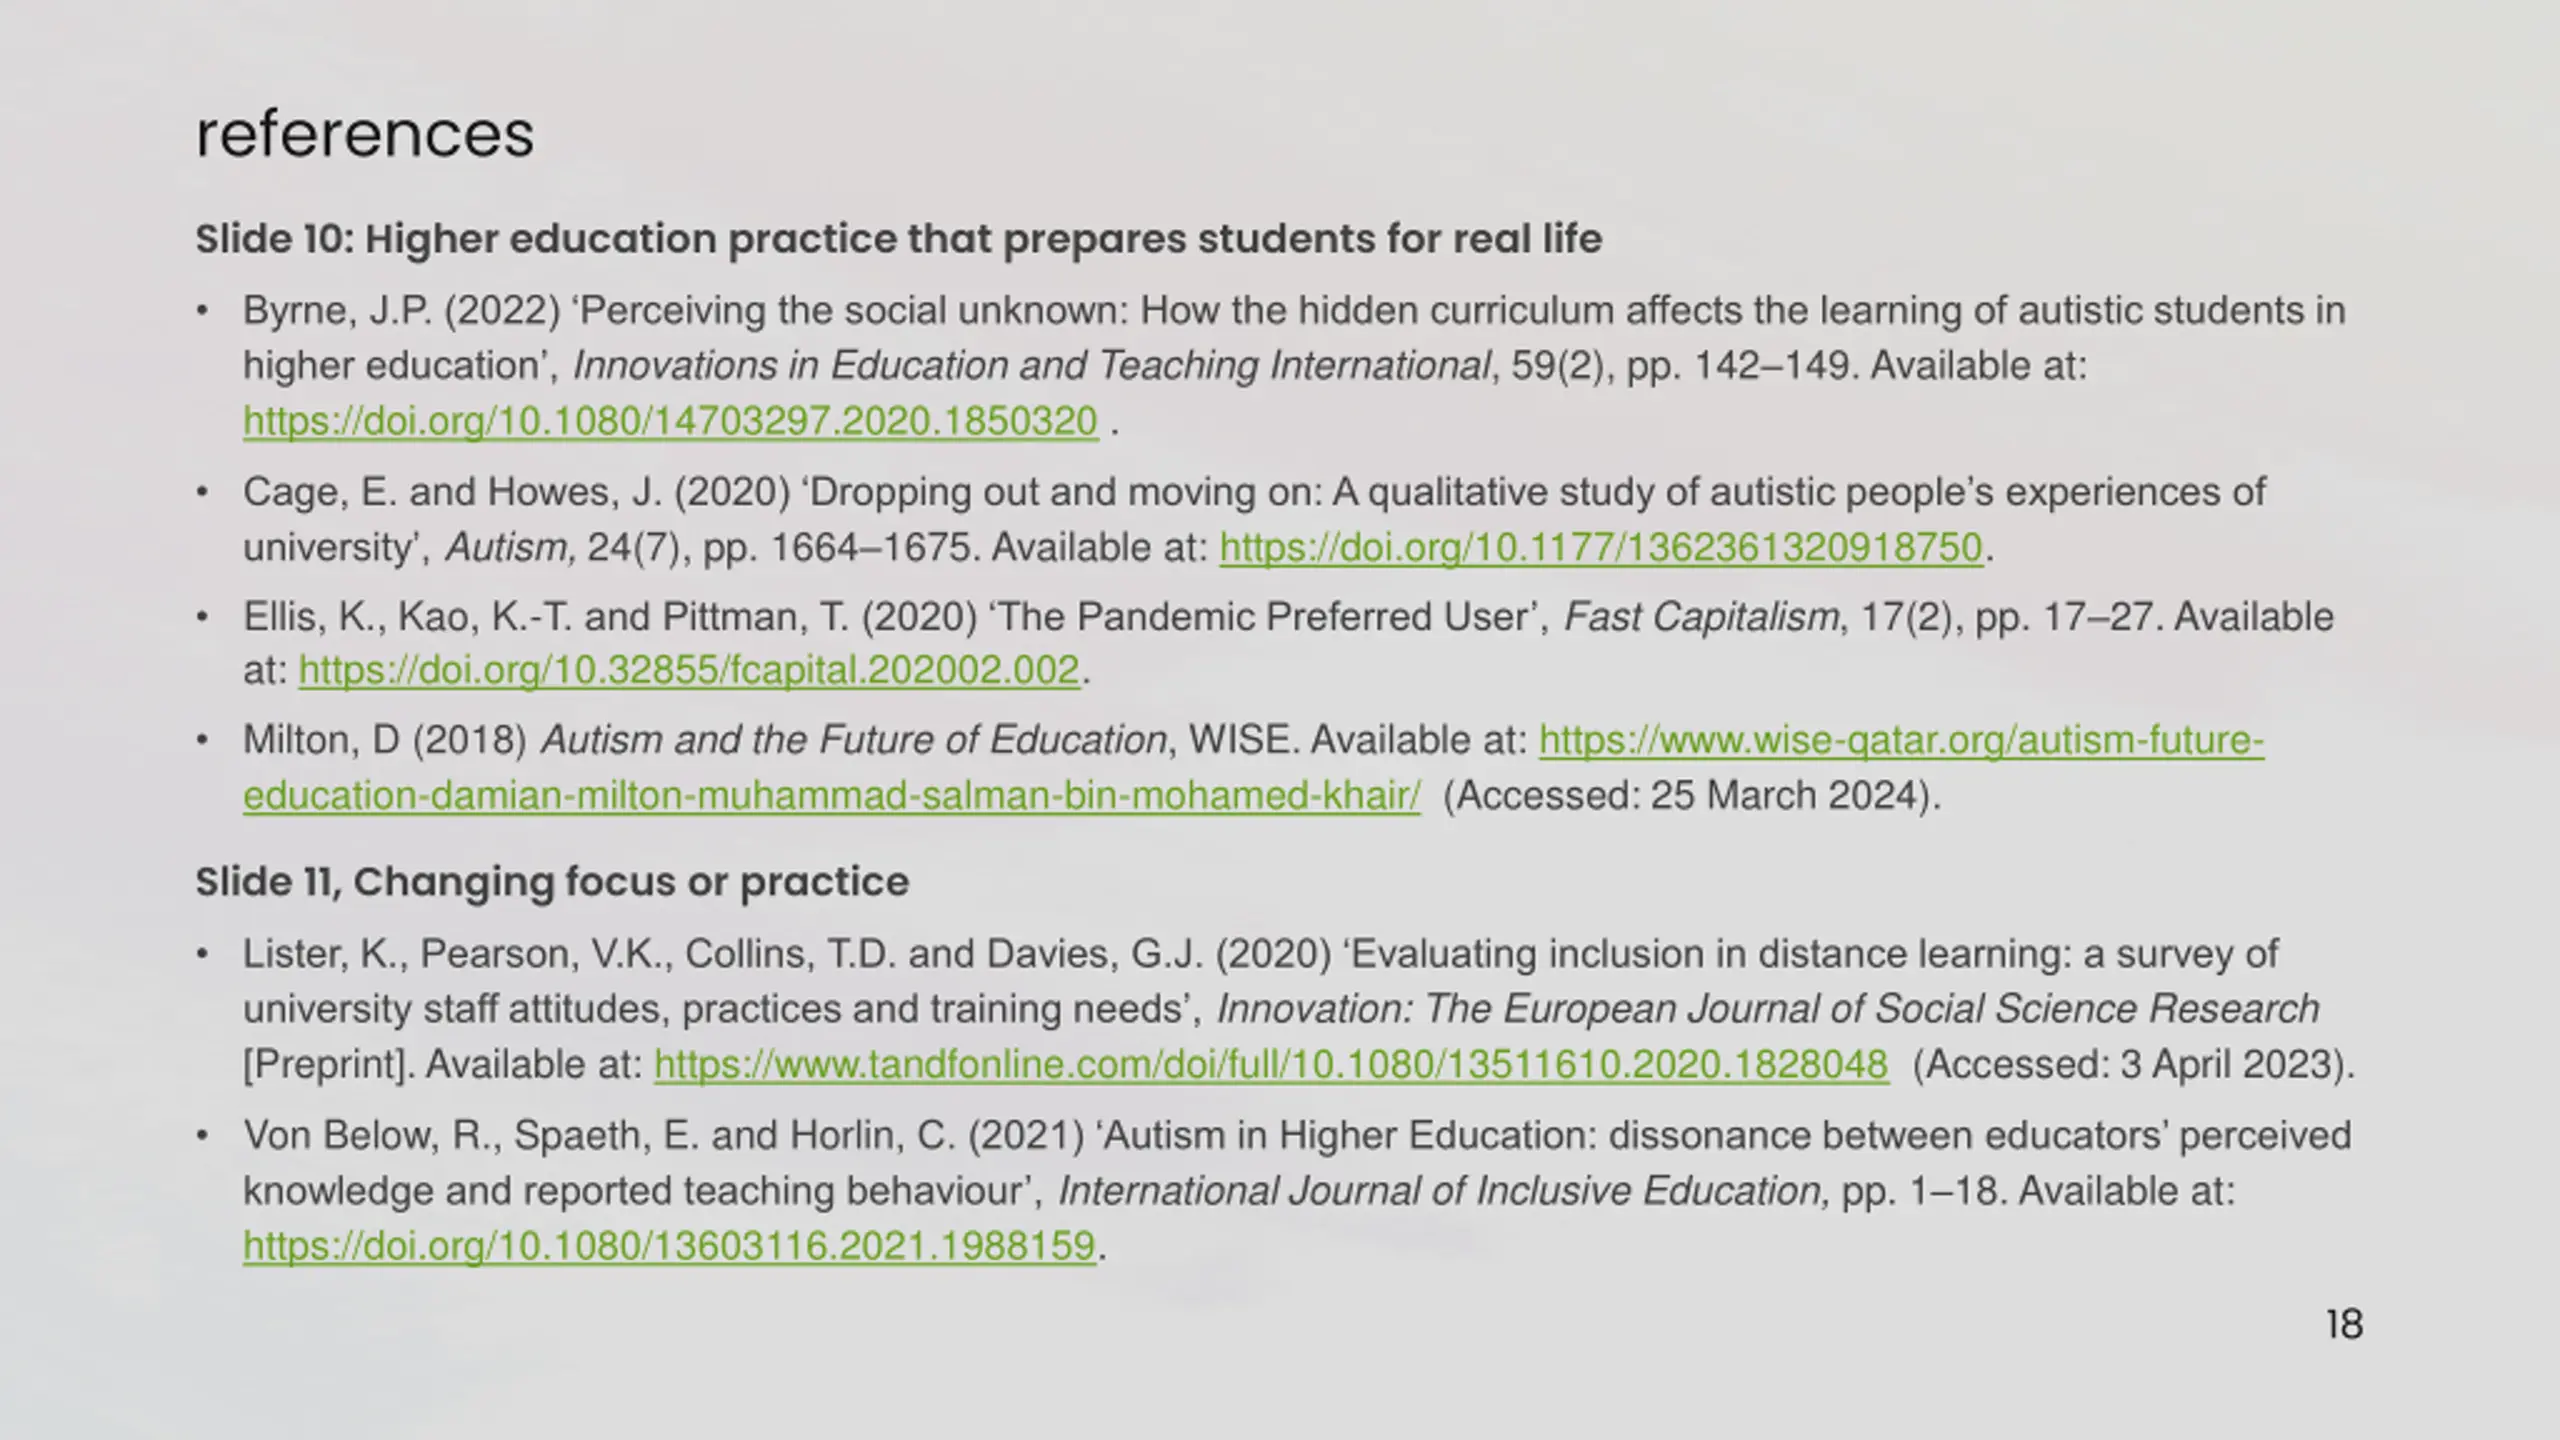This screenshot has height=1440, width=2560.
Task: Click the slide number 18
Action: pyautogui.click(x=2344, y=1325)
